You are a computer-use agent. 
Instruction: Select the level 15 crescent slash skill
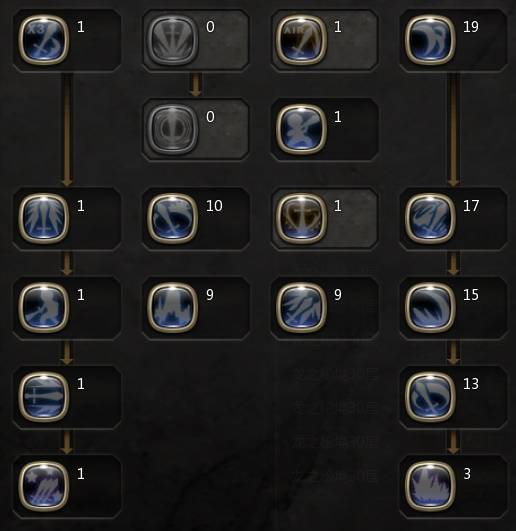[x=430, y=307]
